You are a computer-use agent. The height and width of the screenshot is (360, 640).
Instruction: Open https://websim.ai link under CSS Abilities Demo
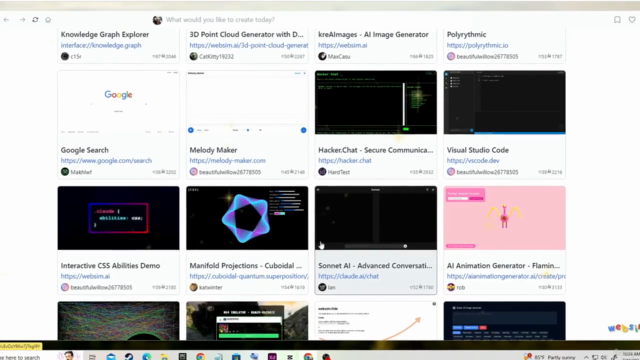coord(85,276)
